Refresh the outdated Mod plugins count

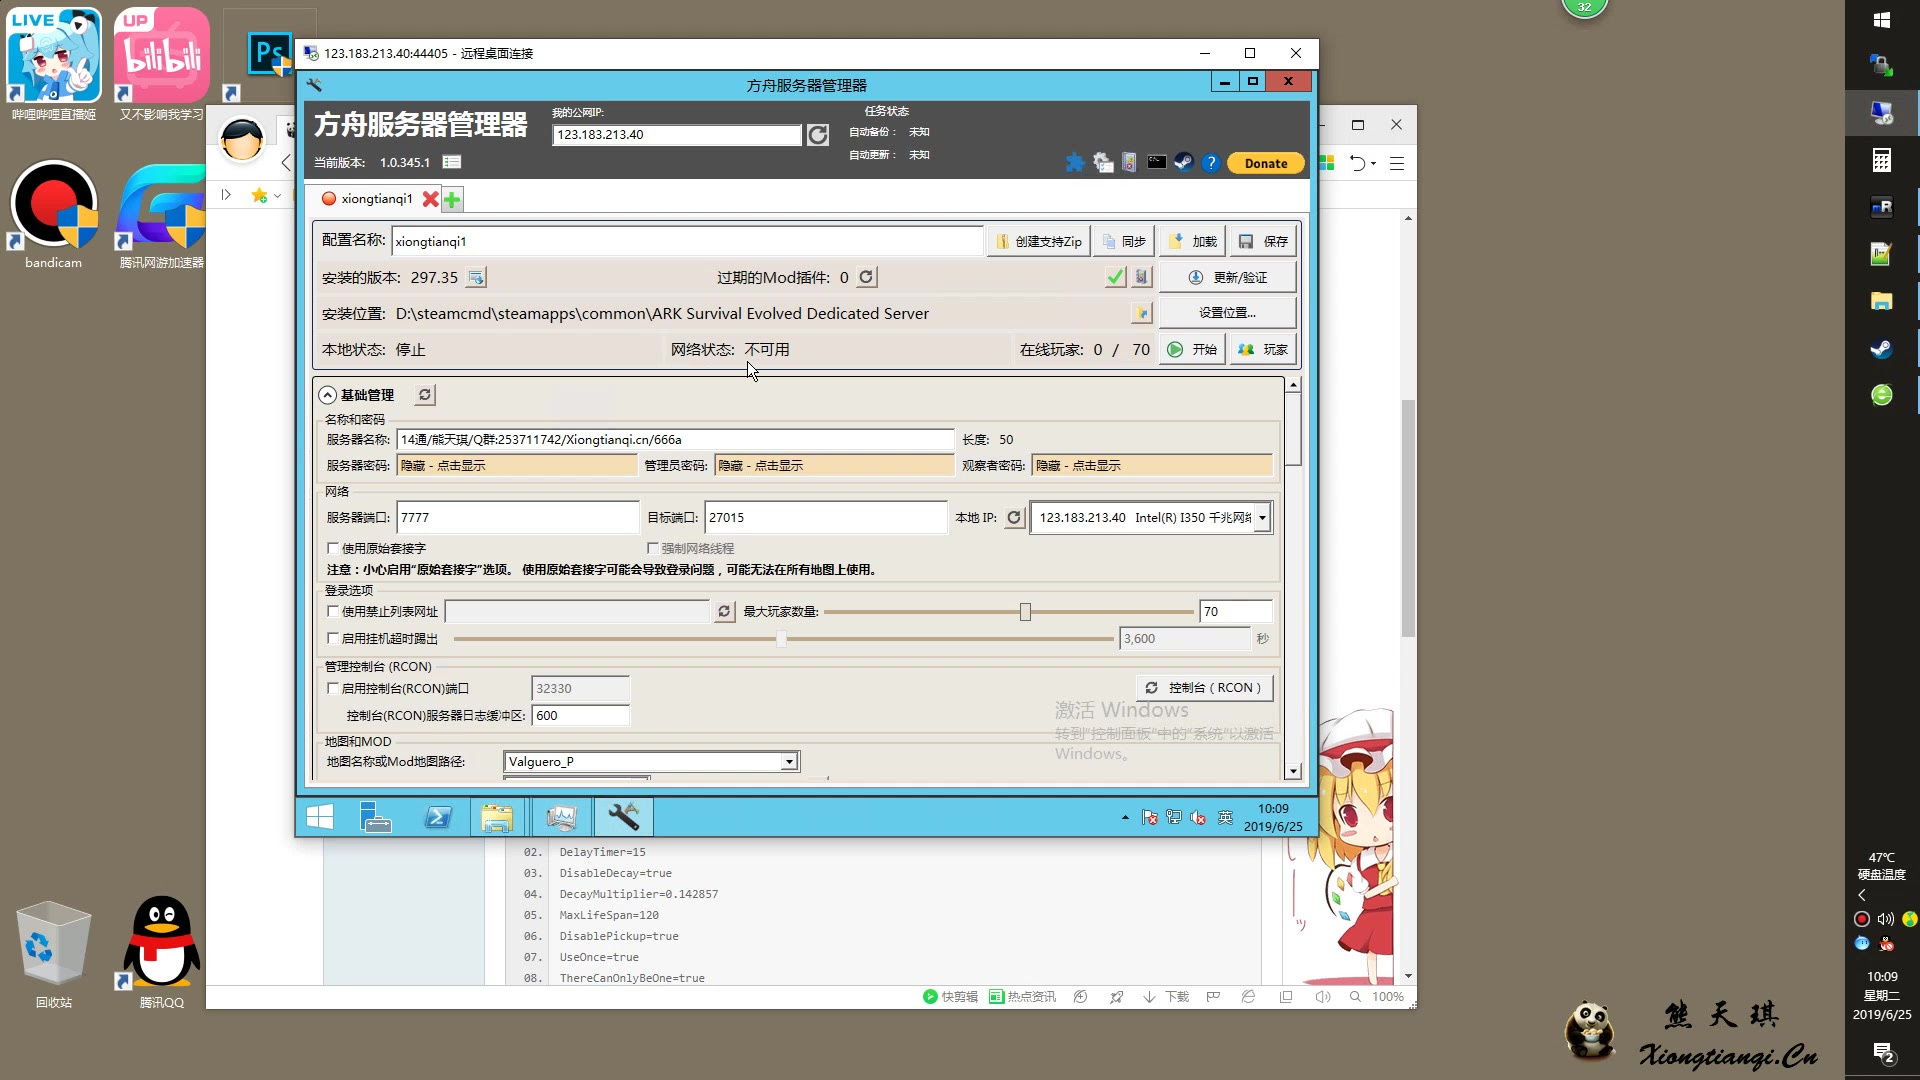tap(867, 277)
